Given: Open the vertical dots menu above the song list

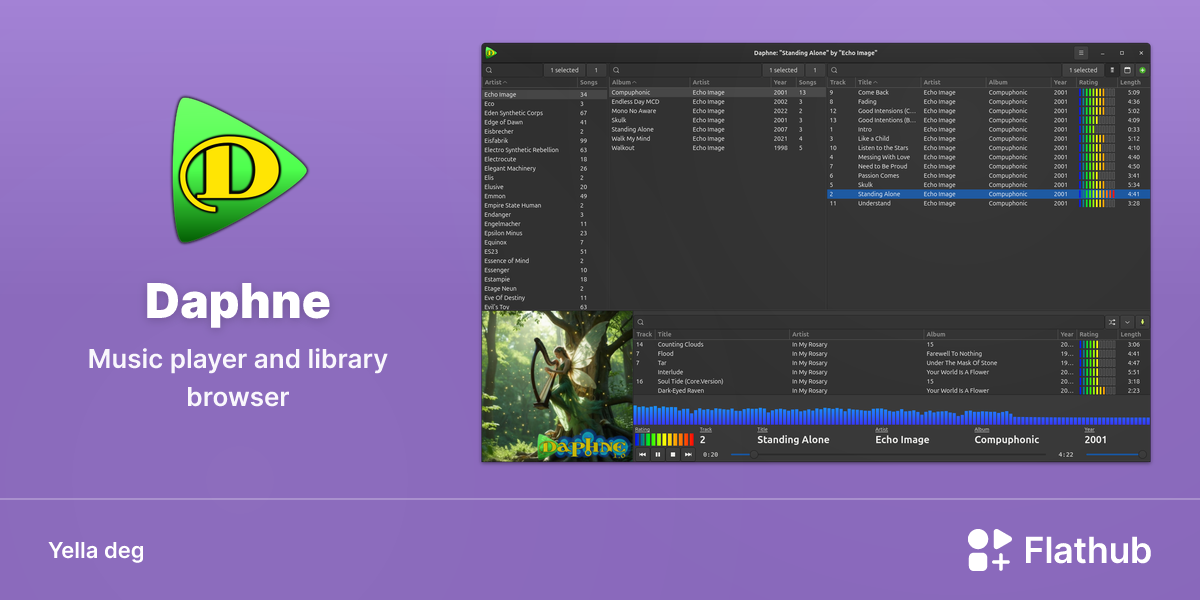Looking at the screenshot, I should pos(1112,70).
